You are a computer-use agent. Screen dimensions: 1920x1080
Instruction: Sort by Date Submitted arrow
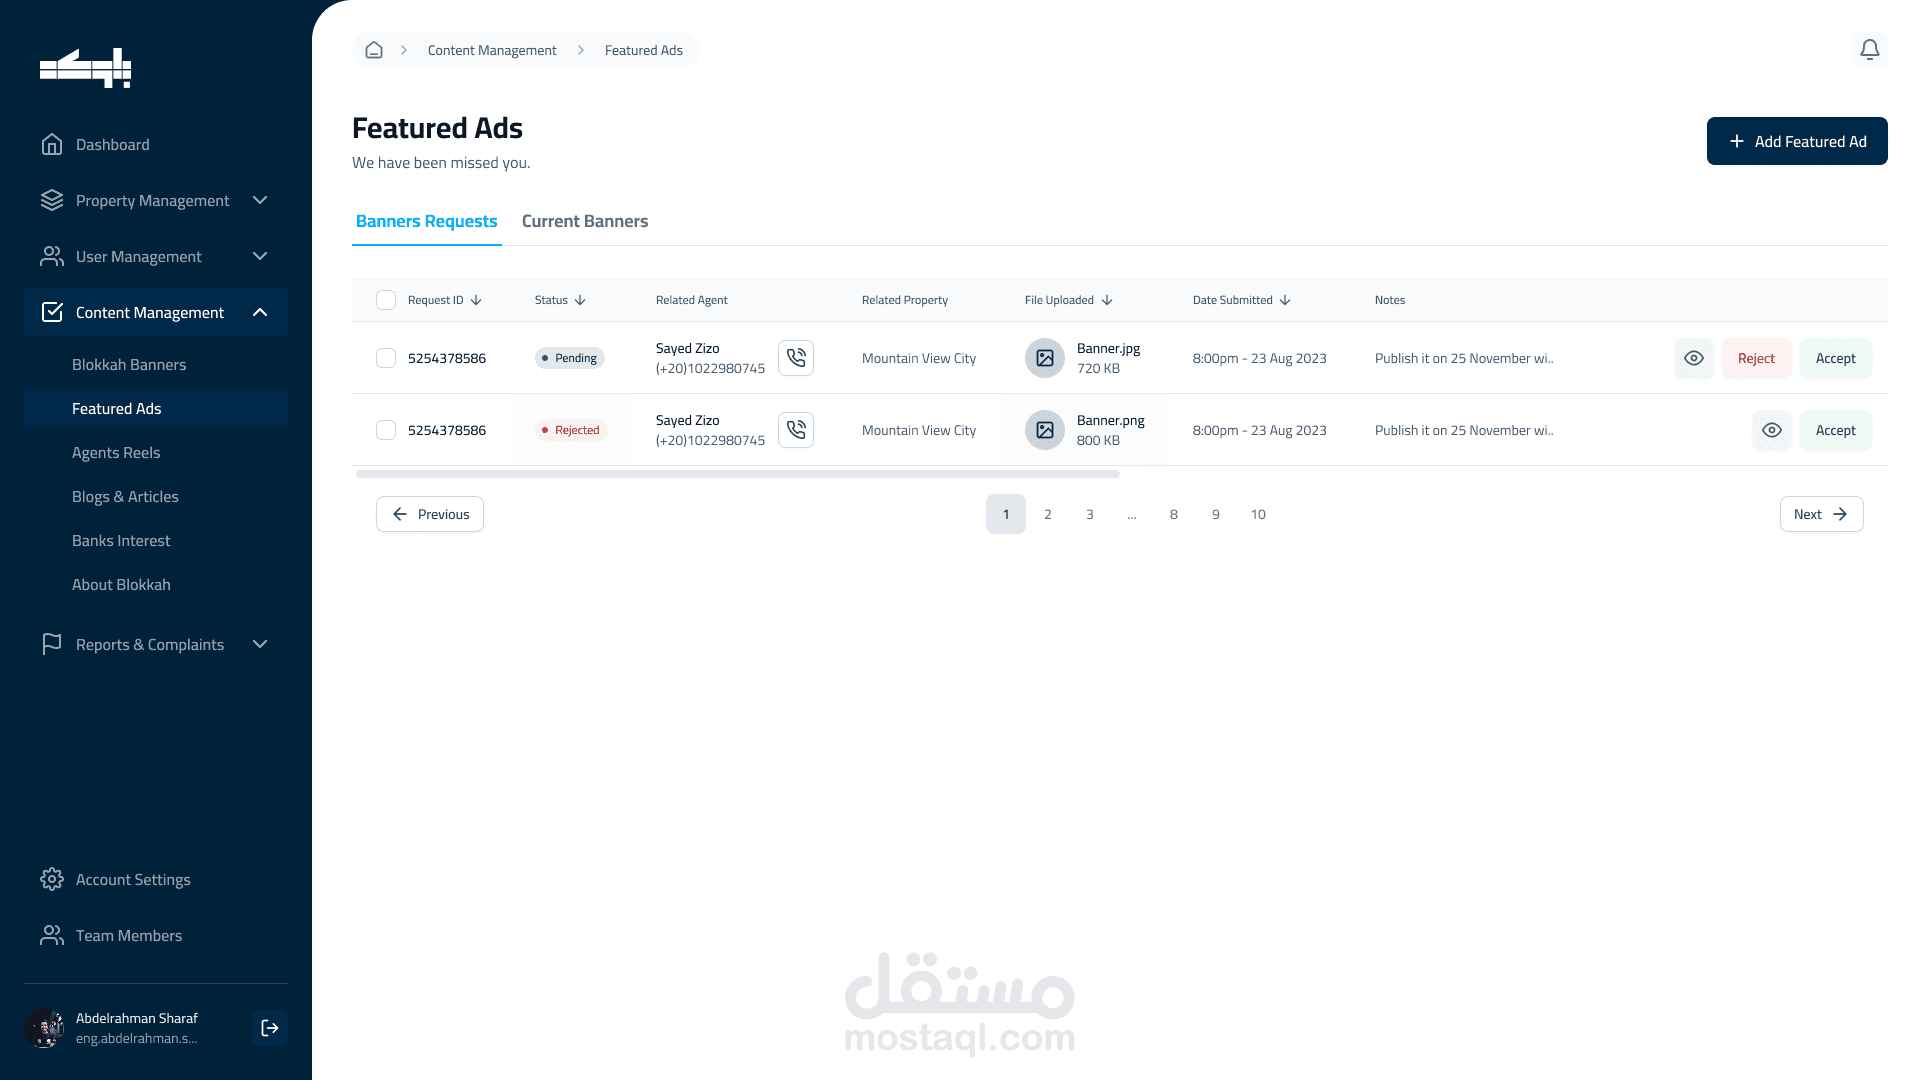pyautogui.click(x=1285, y=300)
